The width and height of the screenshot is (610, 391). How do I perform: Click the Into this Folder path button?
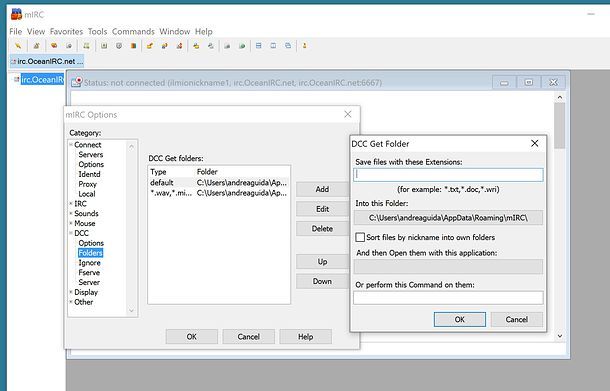pyautogui.click(x=448, y=218)
